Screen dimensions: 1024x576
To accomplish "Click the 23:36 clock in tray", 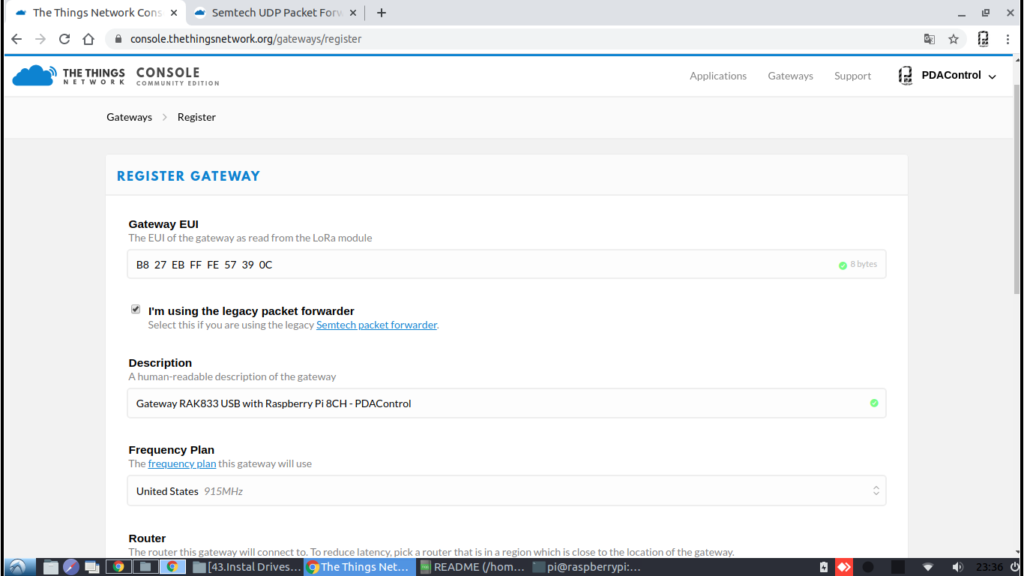I will point(989,567).
